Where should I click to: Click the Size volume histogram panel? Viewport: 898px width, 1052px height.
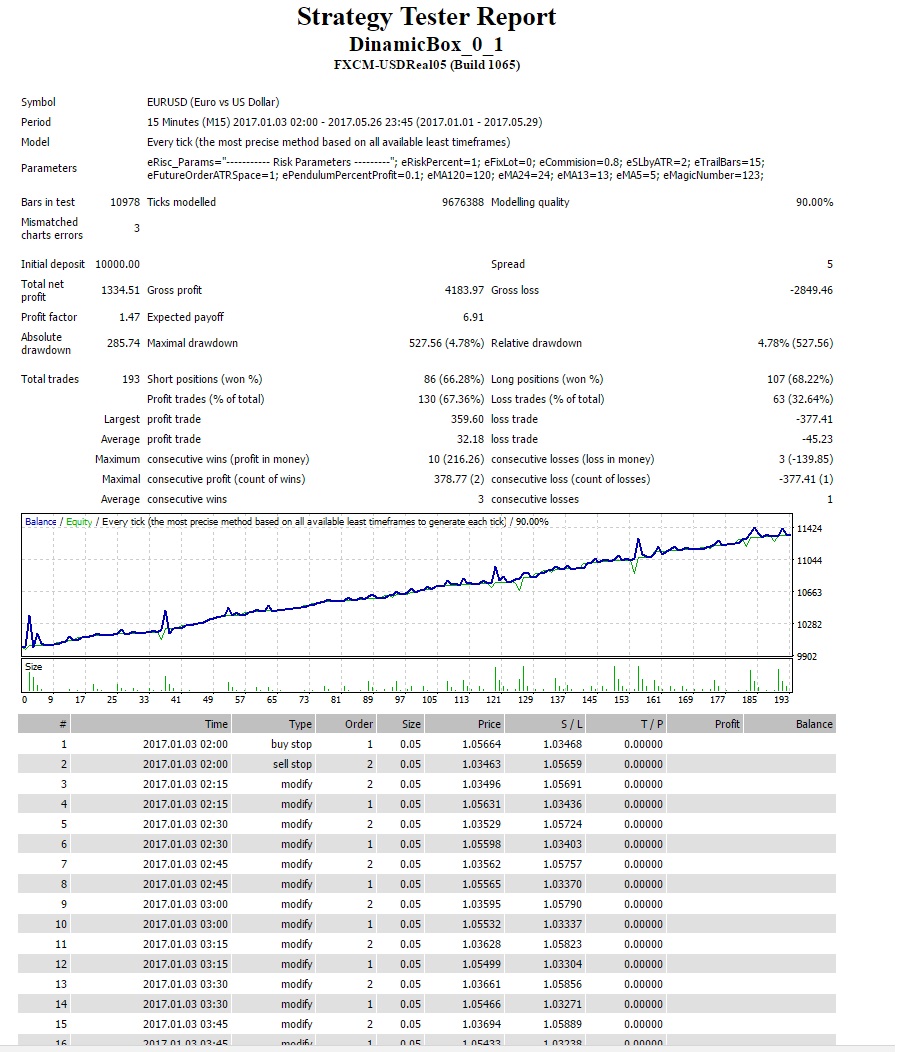[x=407, y=676]
